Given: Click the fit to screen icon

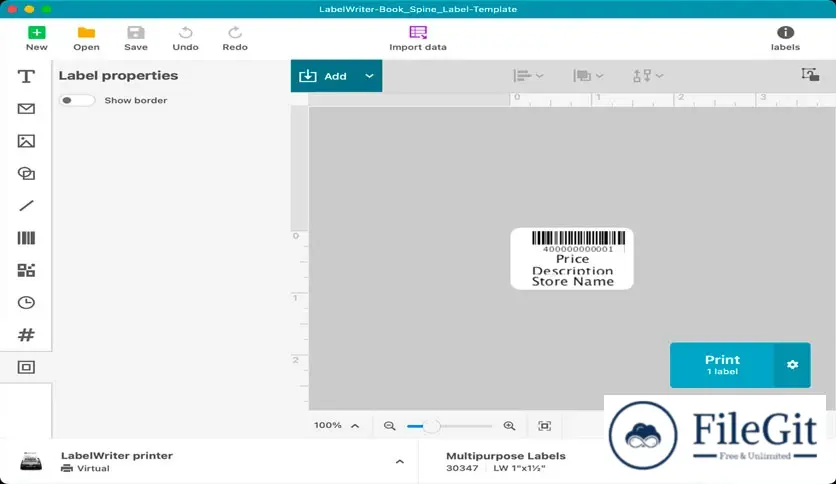Looking at the screenshot, I should [544, 426].
